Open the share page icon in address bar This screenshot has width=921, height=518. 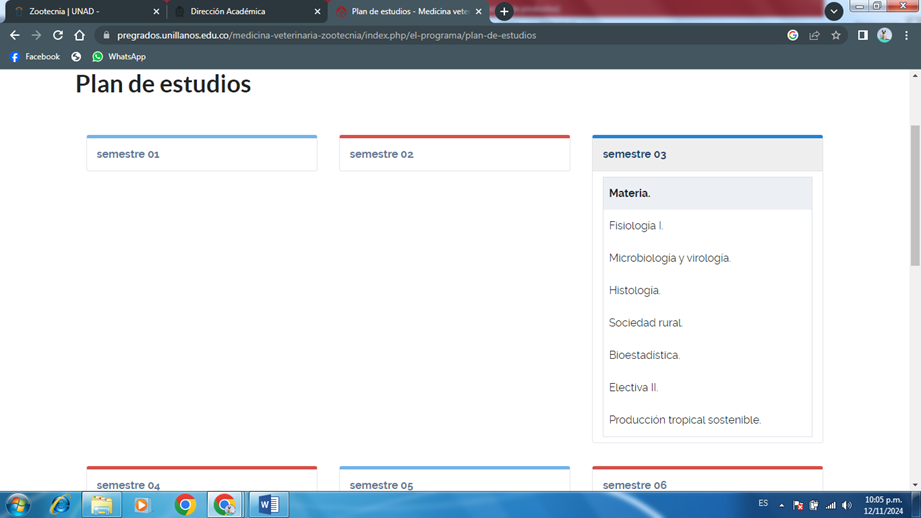pyautogui.click(x=814, y=35)
